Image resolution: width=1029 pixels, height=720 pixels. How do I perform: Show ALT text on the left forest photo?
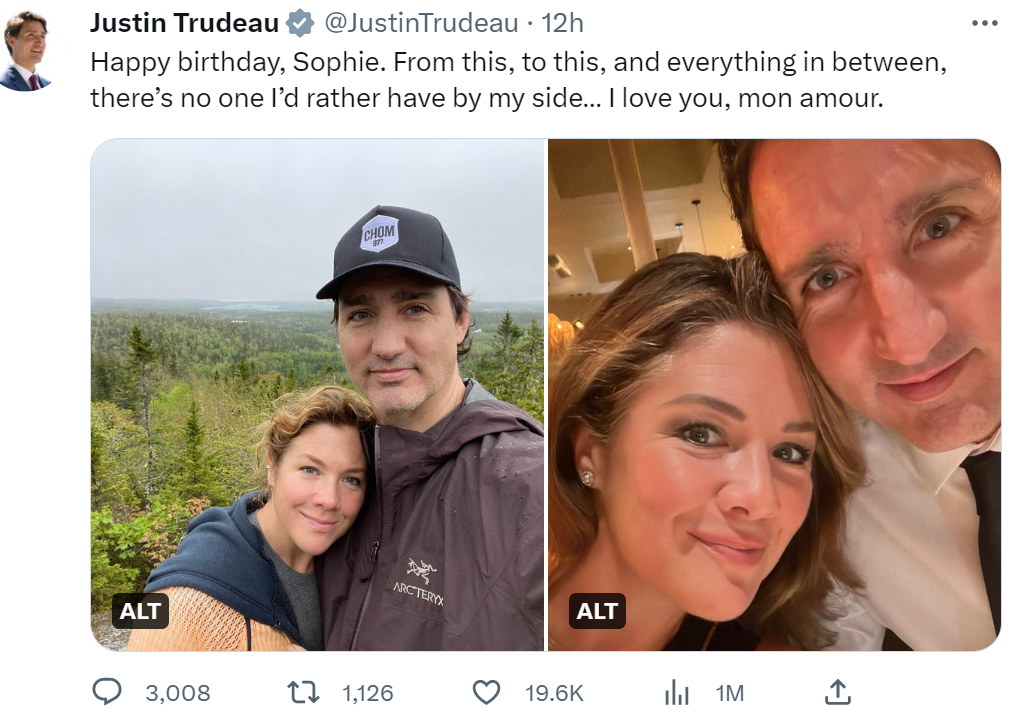point(140,611)
